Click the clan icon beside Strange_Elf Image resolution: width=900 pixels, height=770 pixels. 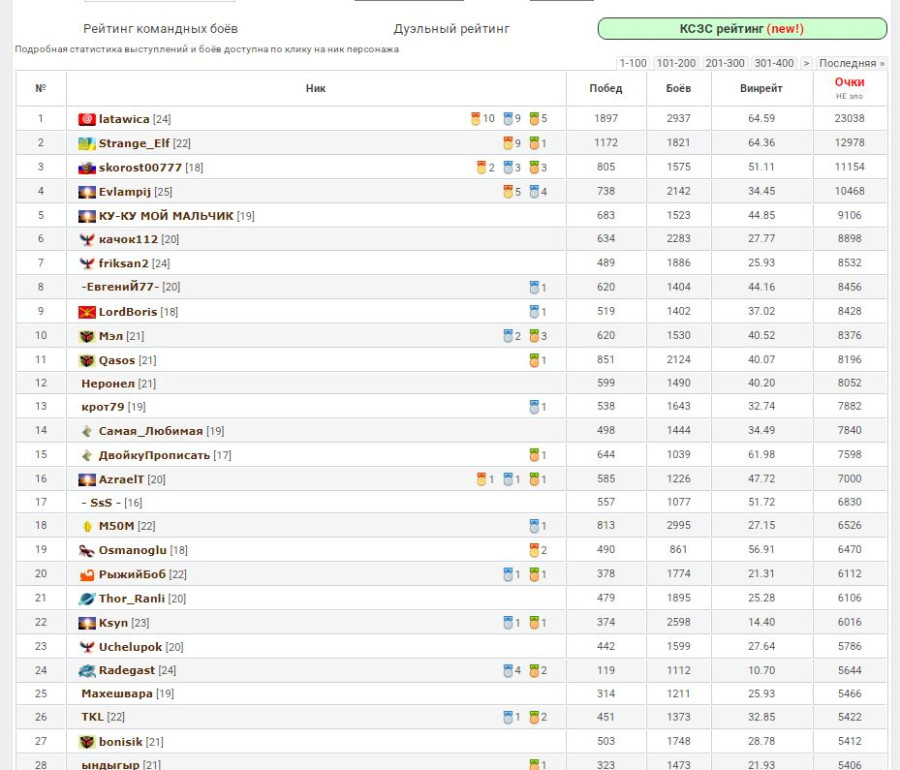(x=87, y=143)
